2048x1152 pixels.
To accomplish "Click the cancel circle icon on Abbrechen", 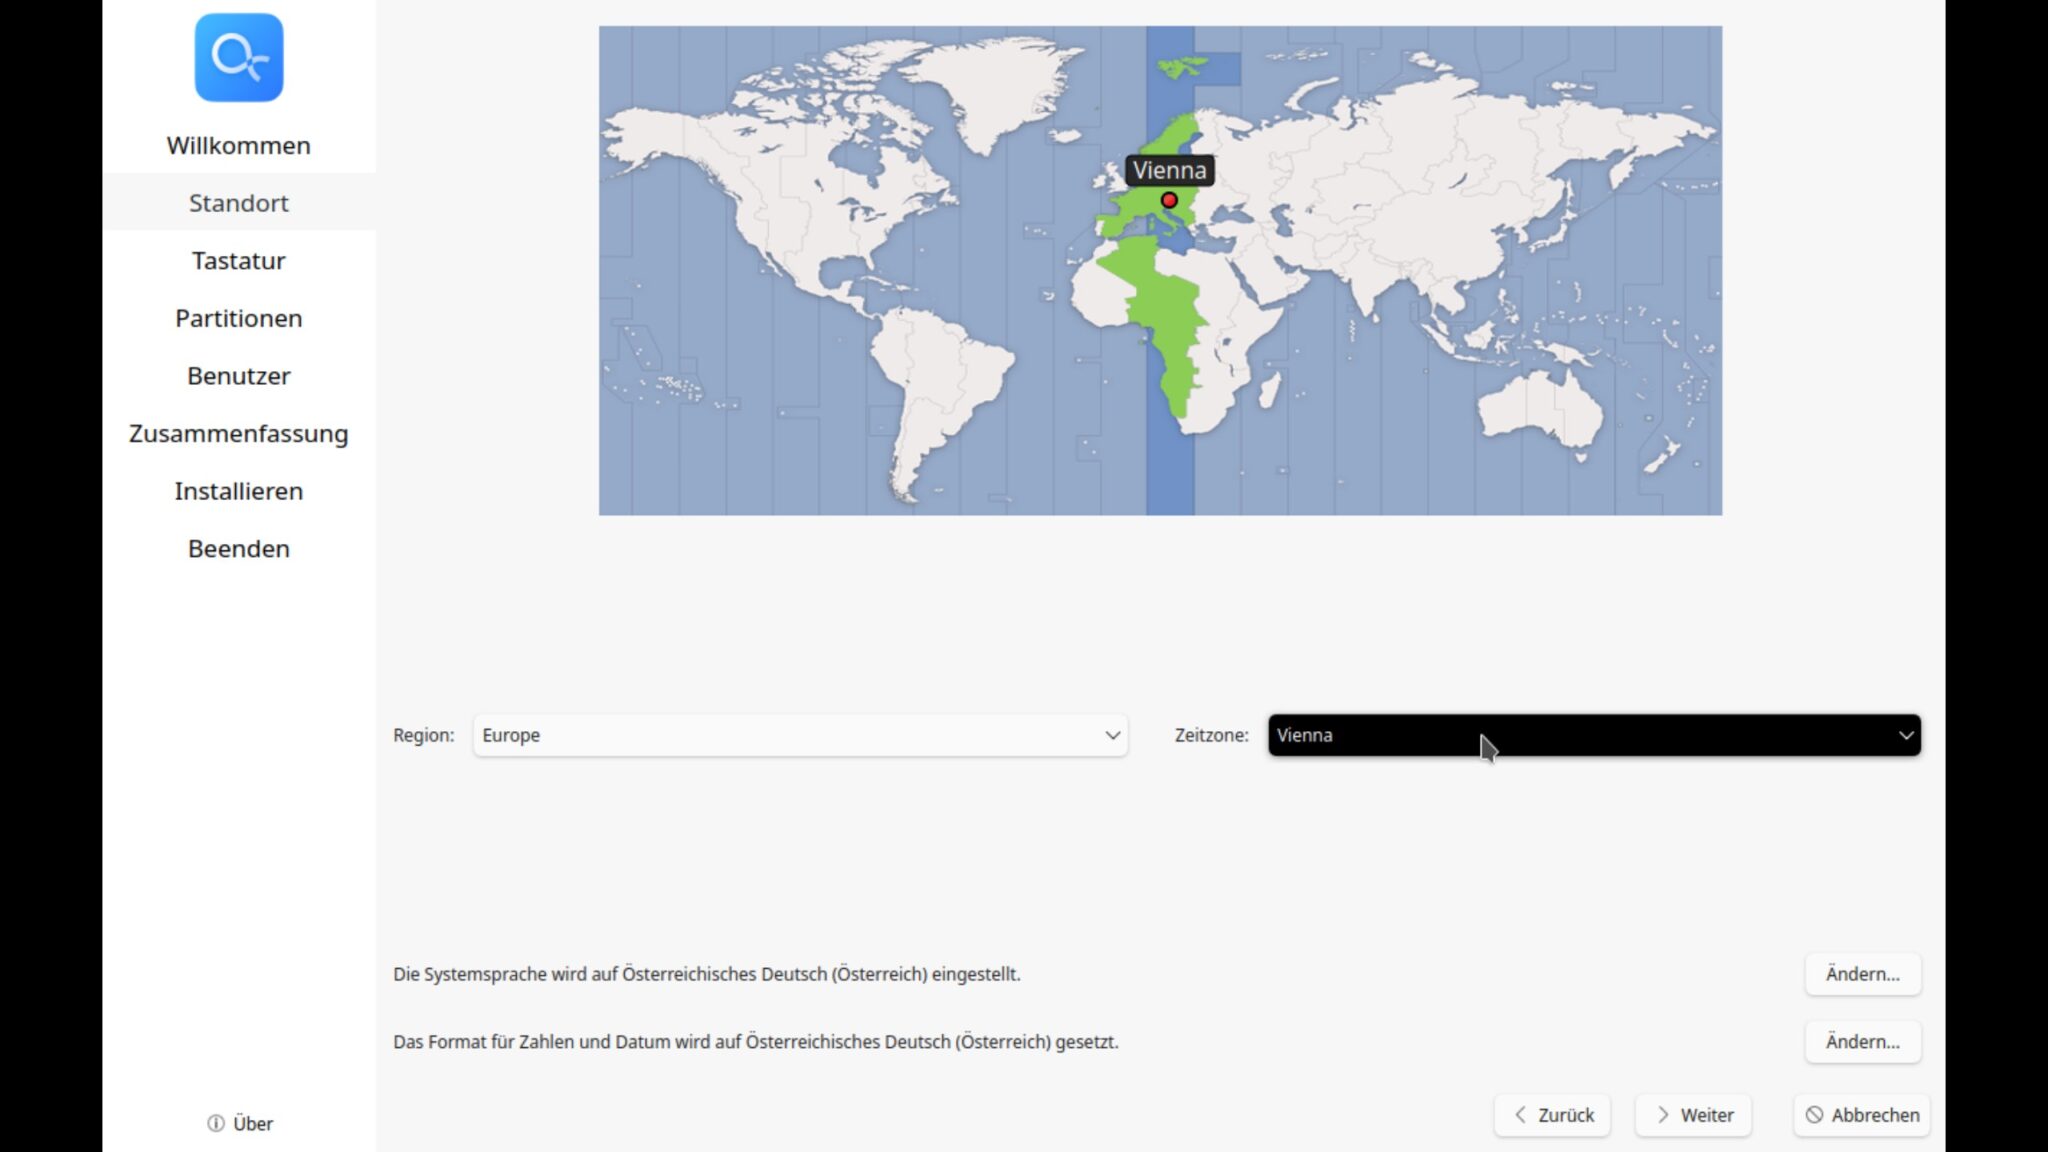I will pyautogui.click(x=1814, y=1115).
